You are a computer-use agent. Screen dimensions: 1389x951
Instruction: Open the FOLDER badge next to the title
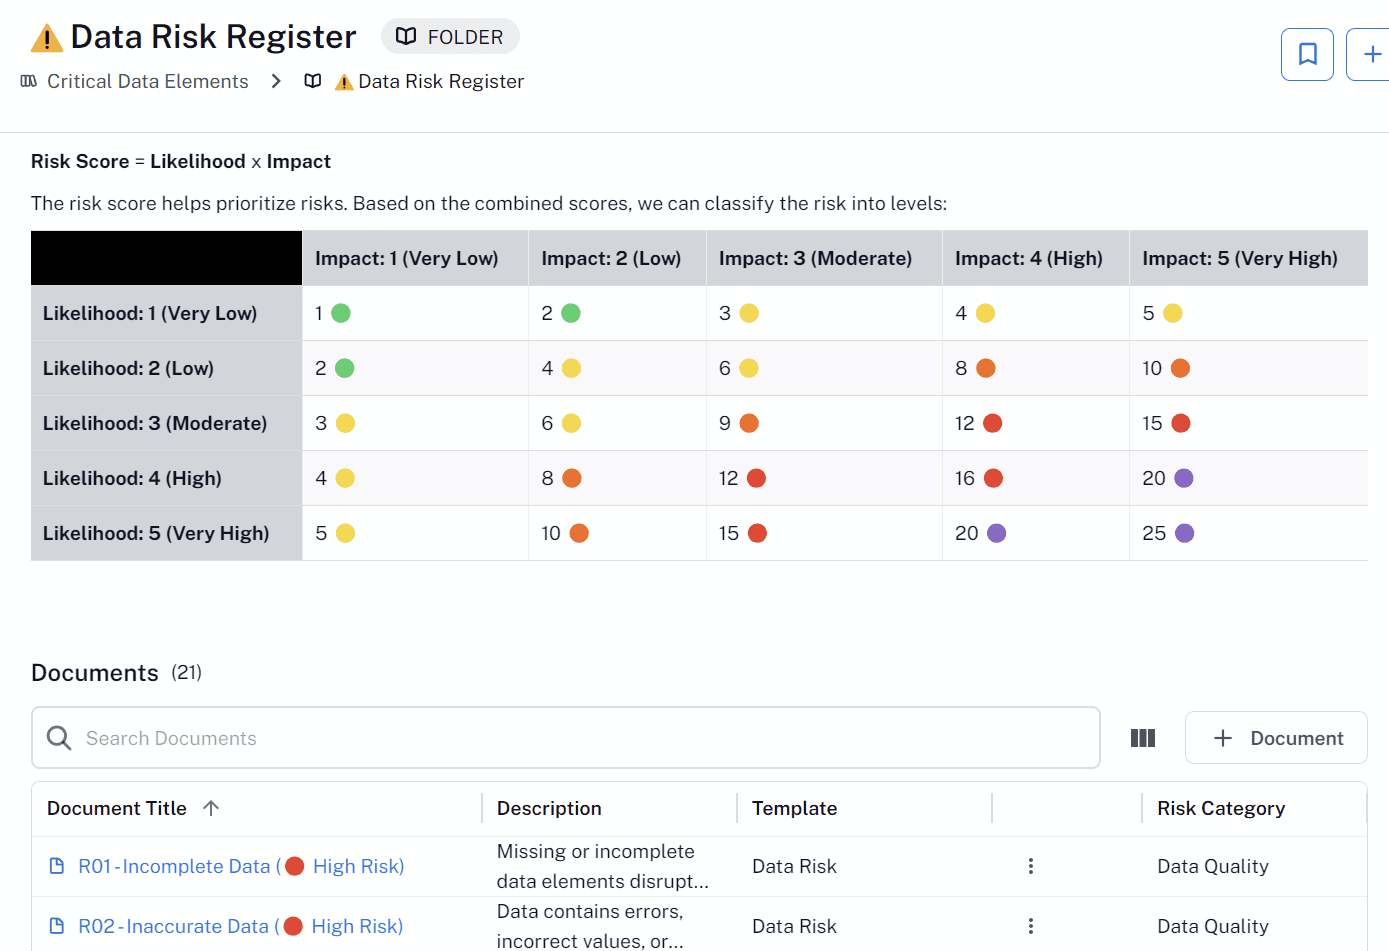click(x=450, y=36)
